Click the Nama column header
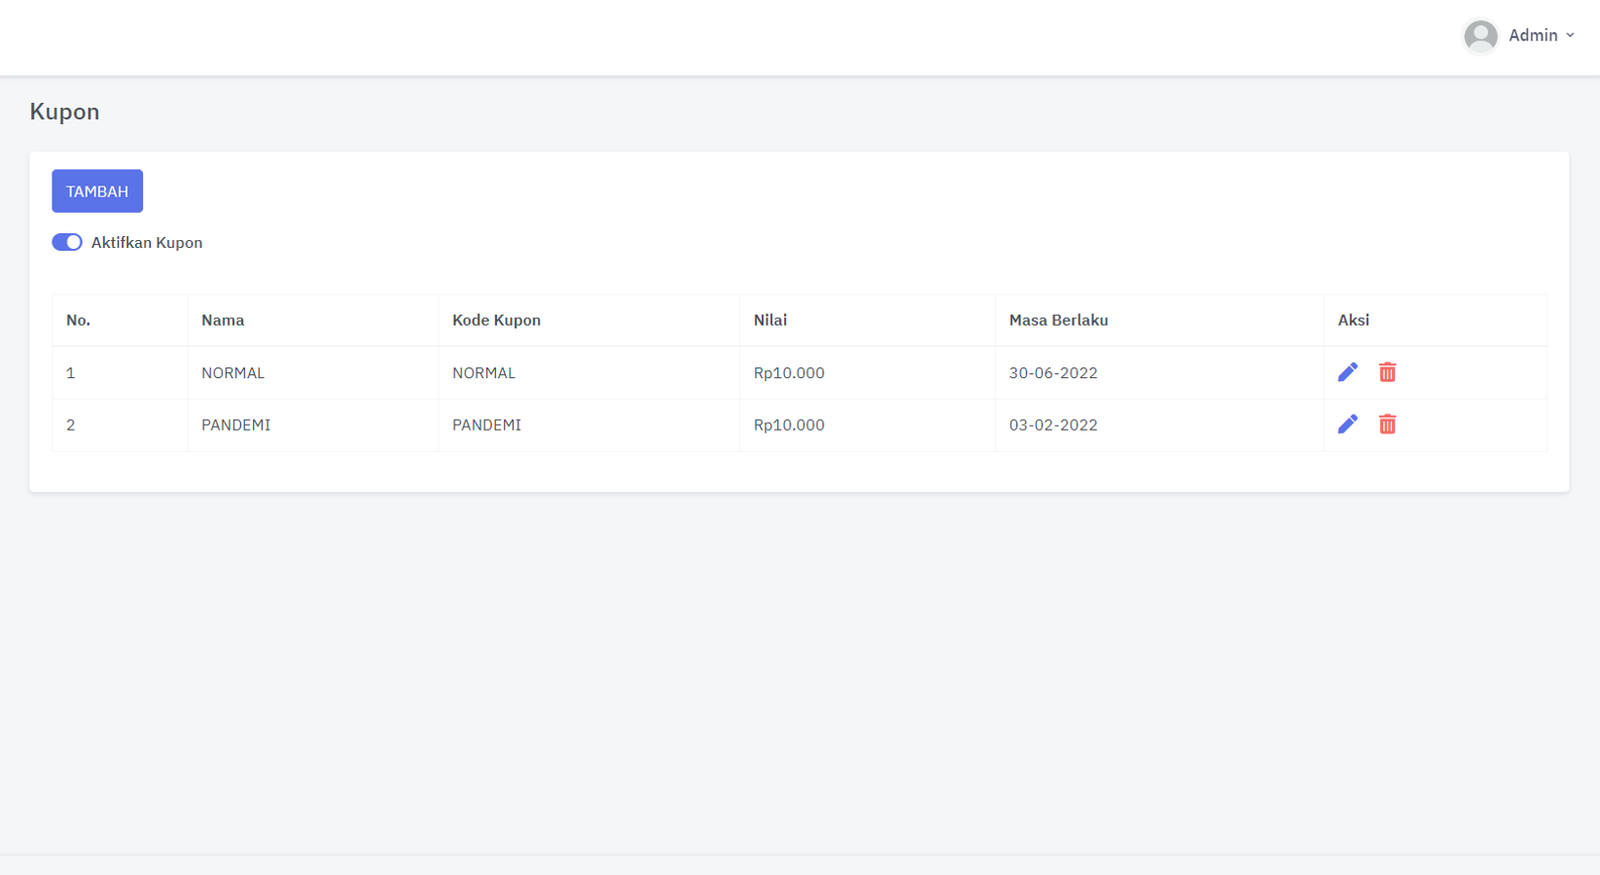Screen dimensions: 1600x875 [x=222, y=320]
